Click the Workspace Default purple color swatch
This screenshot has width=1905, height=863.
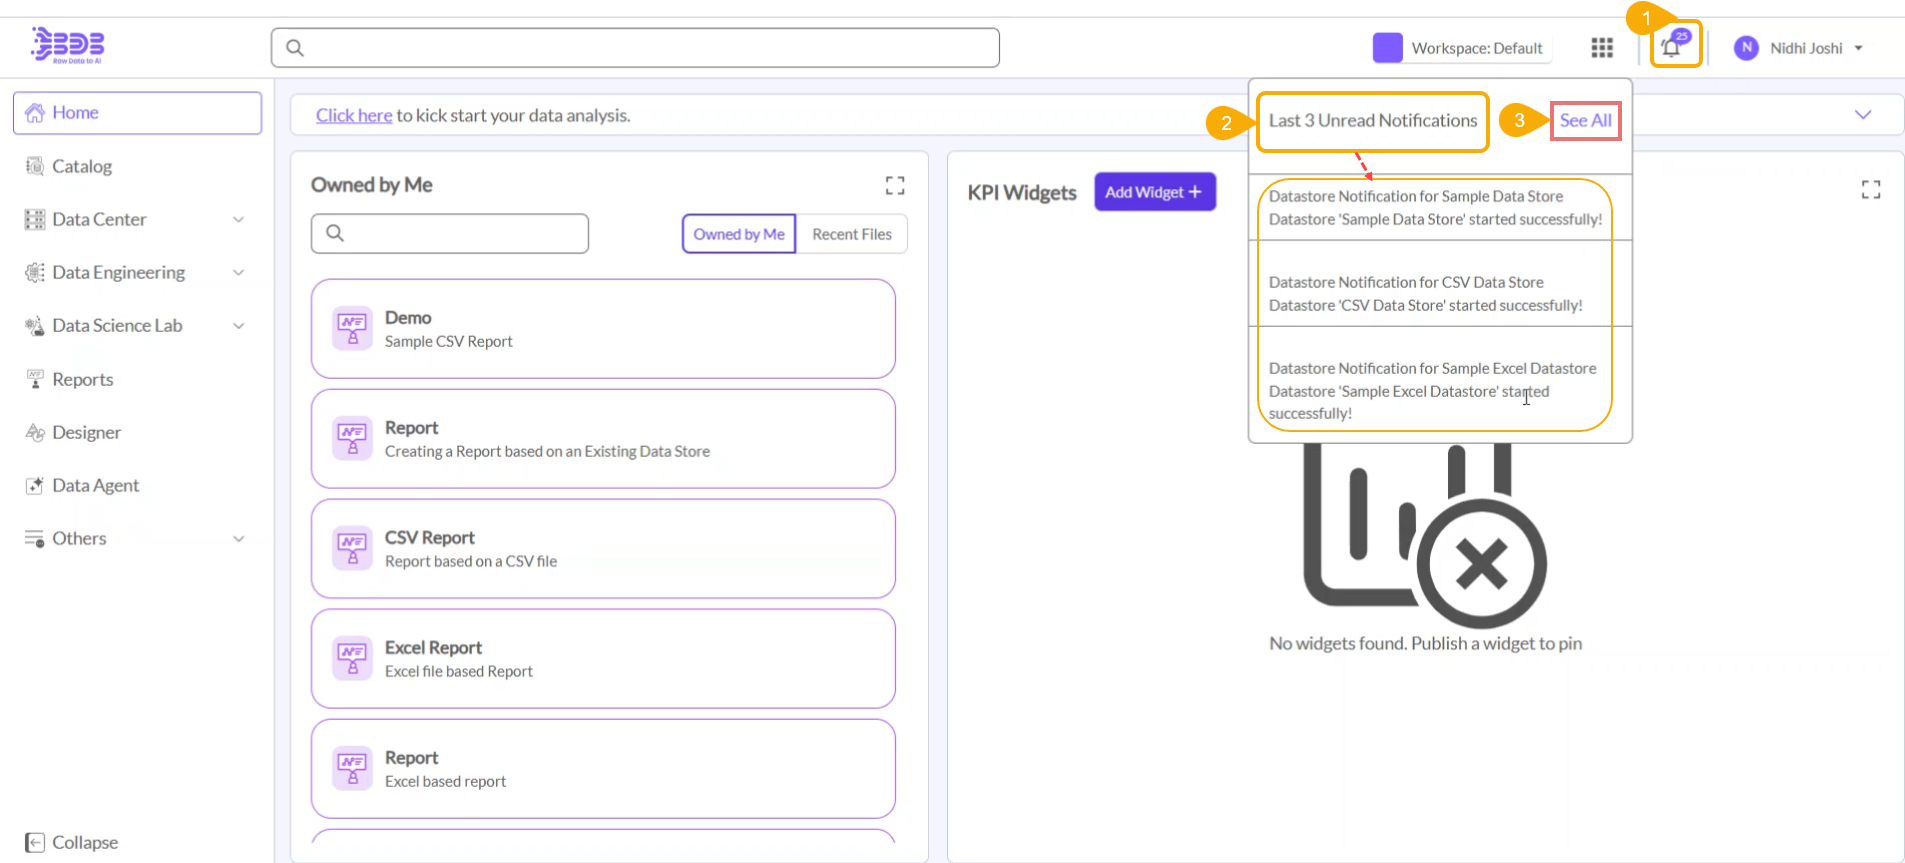click(1387, 48)
